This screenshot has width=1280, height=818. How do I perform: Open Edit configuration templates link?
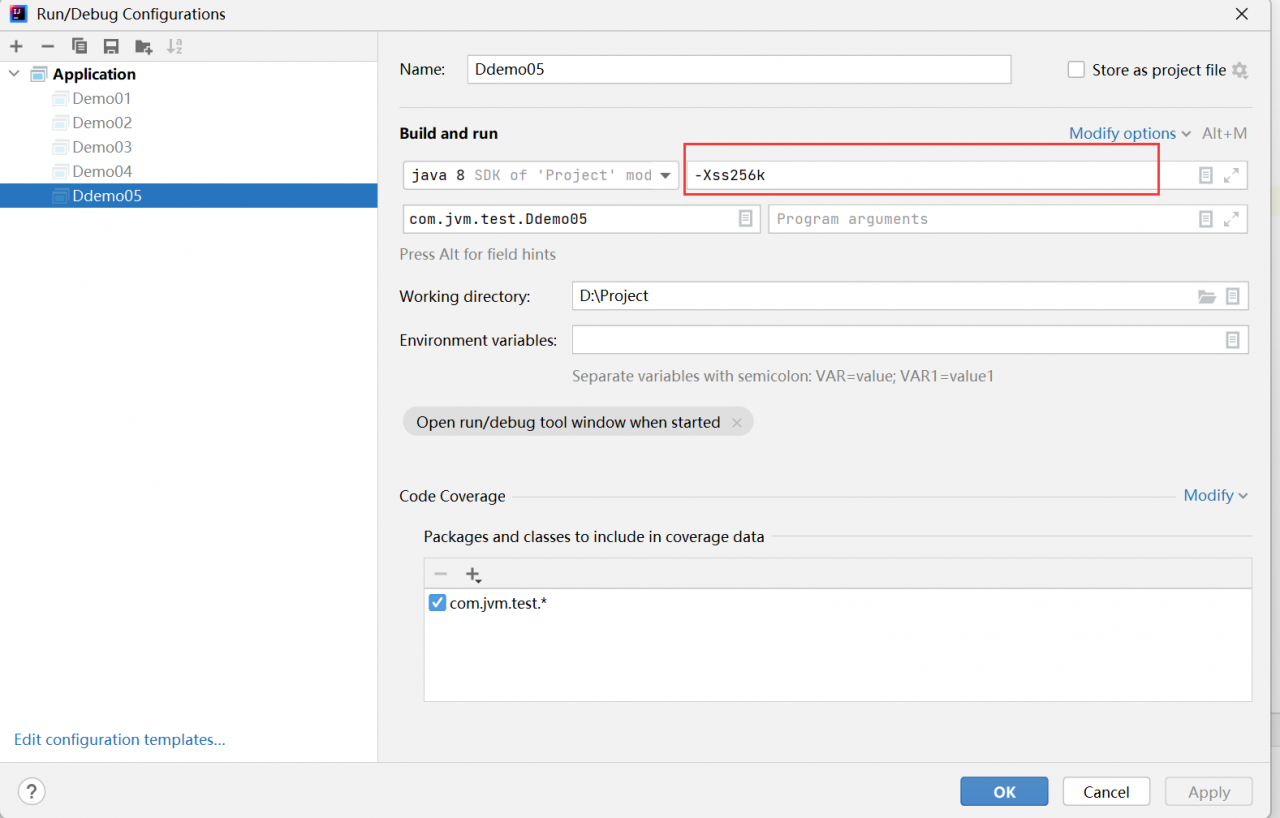pos(120,740)
